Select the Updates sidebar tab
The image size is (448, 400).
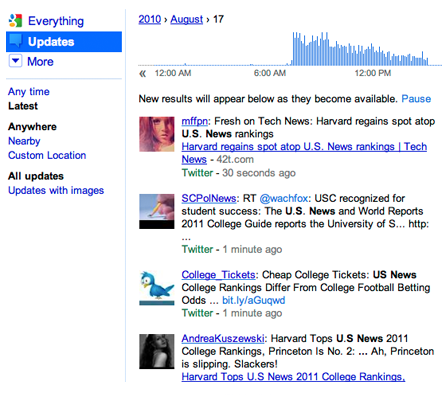(64, 42)
